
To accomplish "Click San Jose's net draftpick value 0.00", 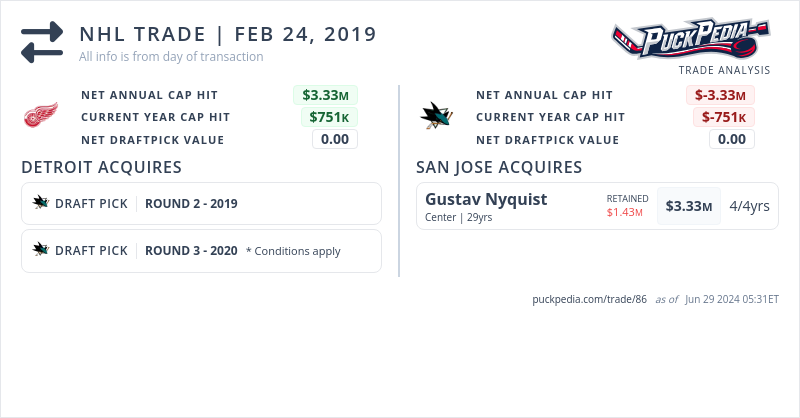I will (x=731, y=139).
